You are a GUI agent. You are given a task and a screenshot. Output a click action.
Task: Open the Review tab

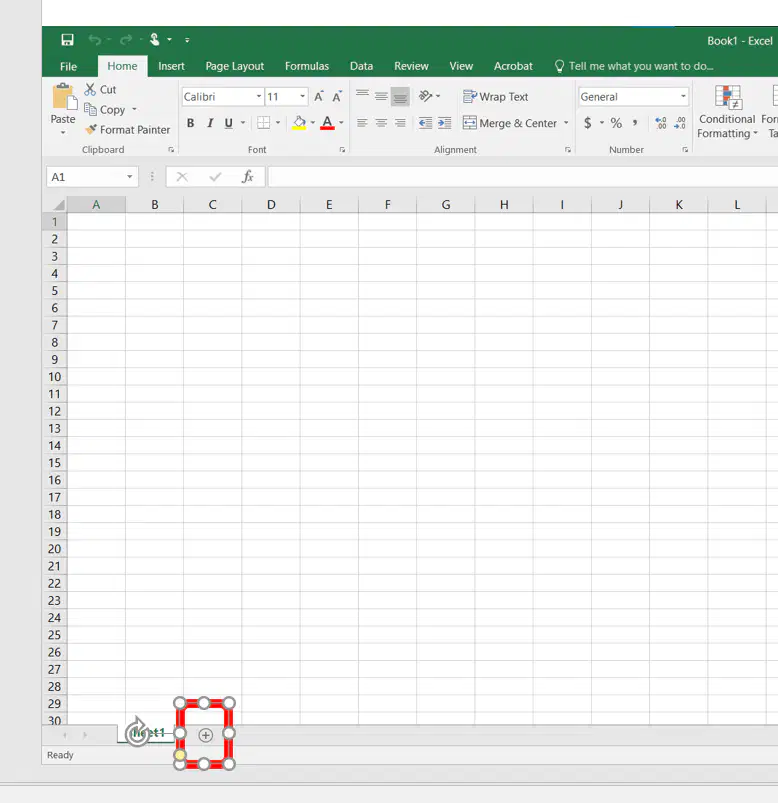(411, 66)
